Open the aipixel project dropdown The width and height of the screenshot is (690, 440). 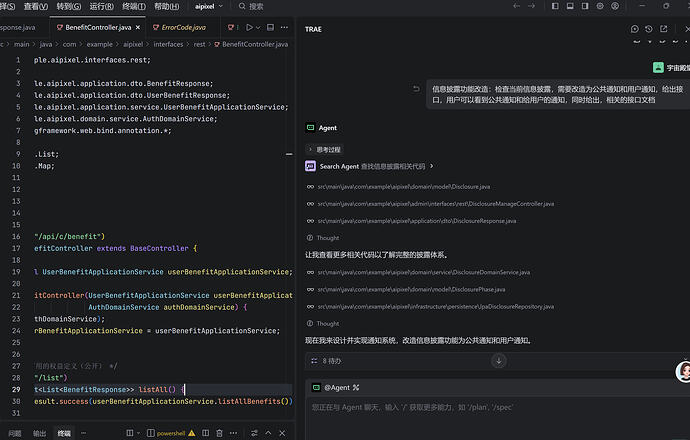(209, 7)
